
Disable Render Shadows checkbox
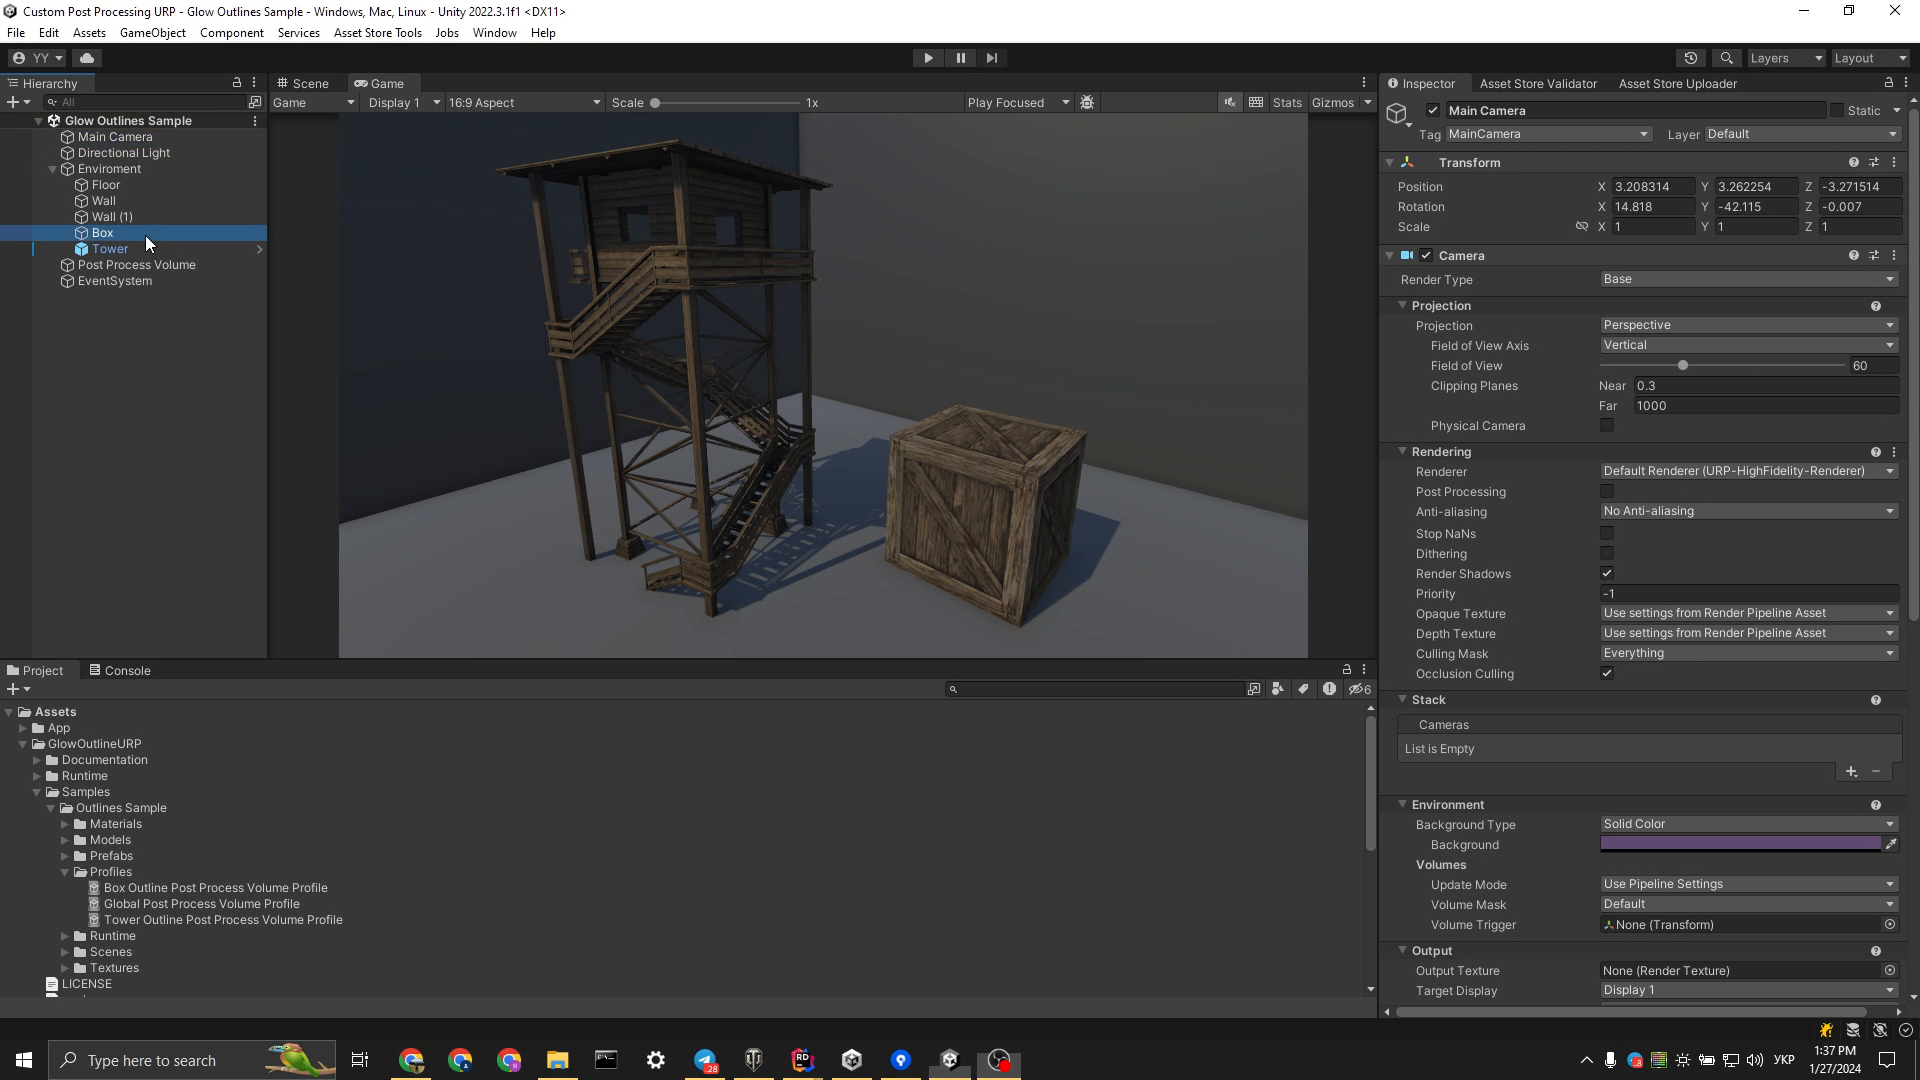(x=1607, y=574)
